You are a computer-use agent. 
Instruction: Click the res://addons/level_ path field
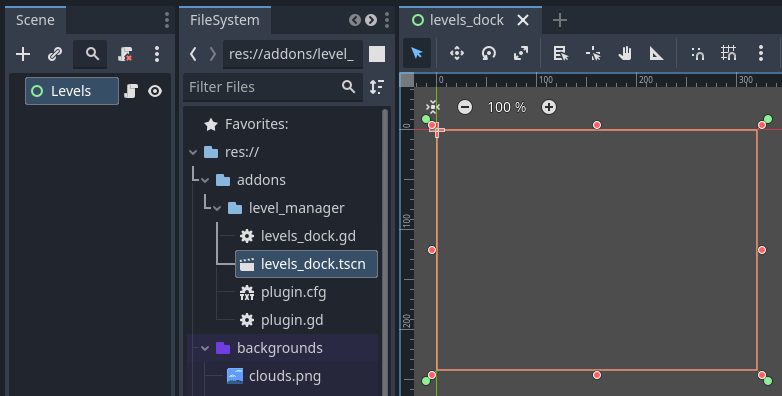coord(293,54)
